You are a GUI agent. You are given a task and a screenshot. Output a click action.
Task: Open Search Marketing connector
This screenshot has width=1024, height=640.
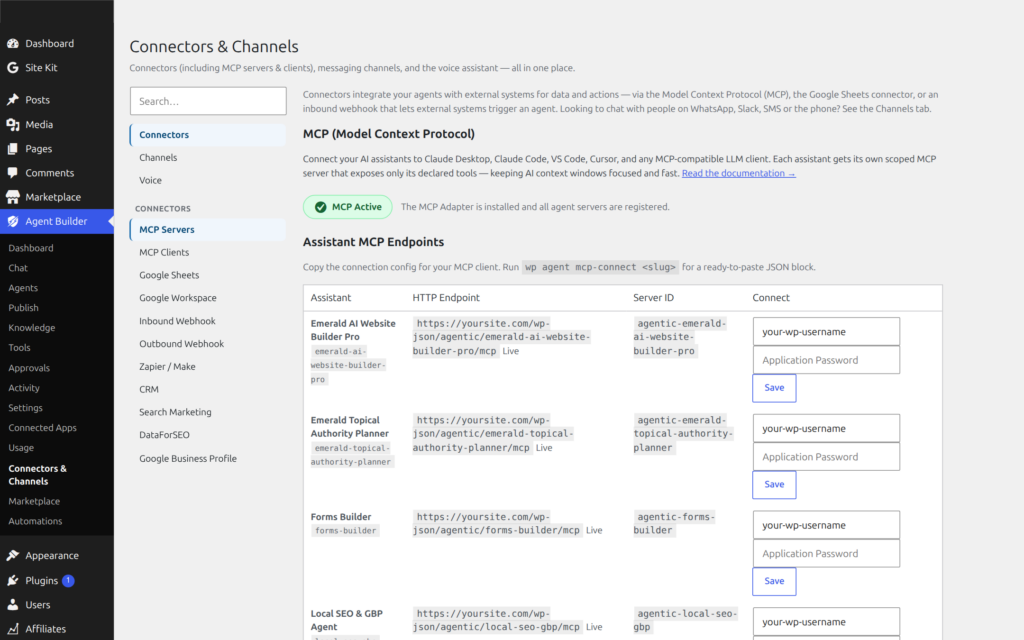pyautogui.click(x=208, y=412)
